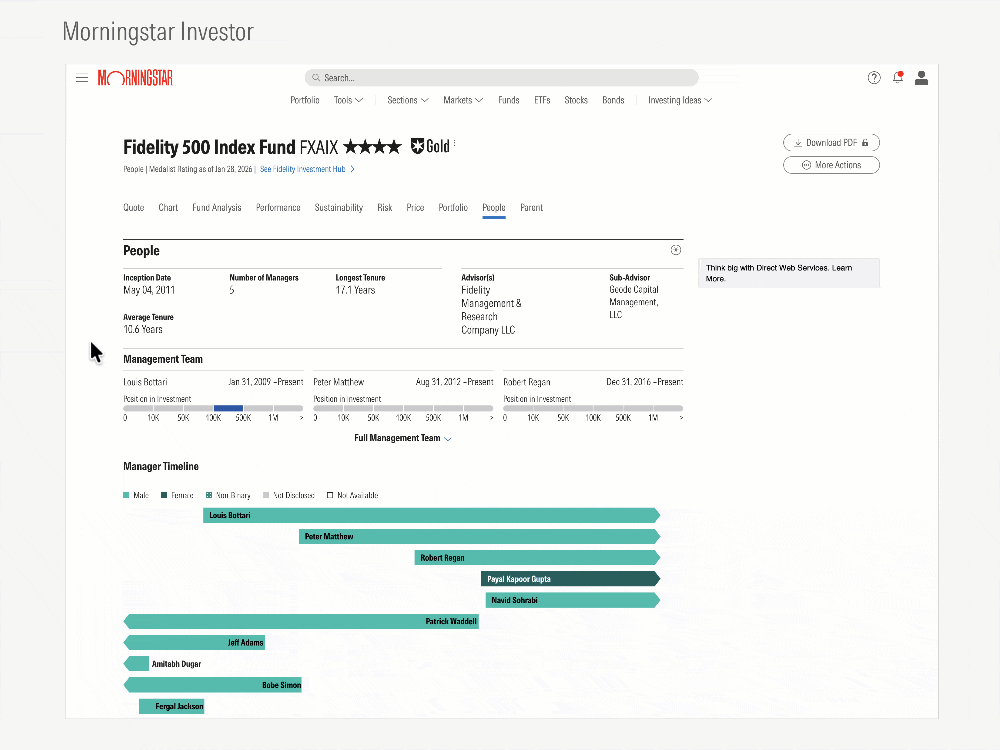
Task: Expand the Tools dropdown menu
Action: tap(348, 100)
